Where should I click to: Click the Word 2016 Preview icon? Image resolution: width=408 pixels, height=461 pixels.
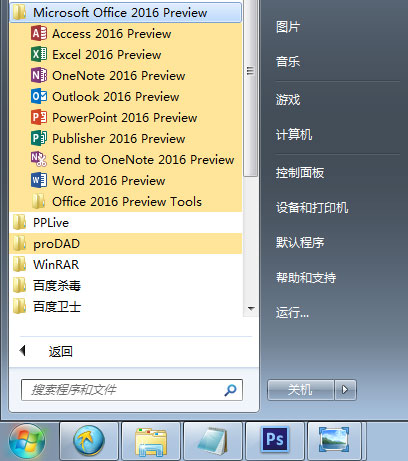39,180
